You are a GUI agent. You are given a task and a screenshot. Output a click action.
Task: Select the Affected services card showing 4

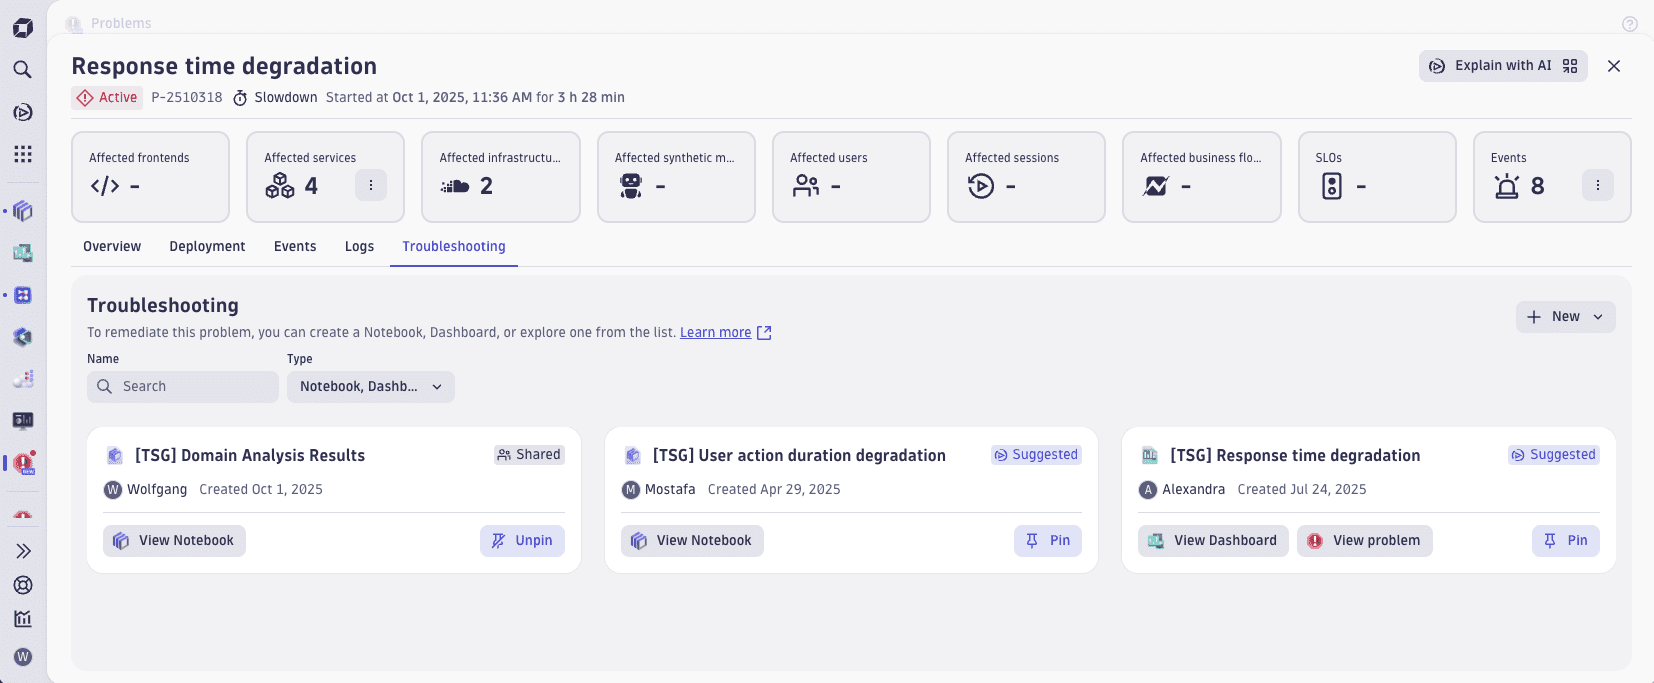[326, 177]
